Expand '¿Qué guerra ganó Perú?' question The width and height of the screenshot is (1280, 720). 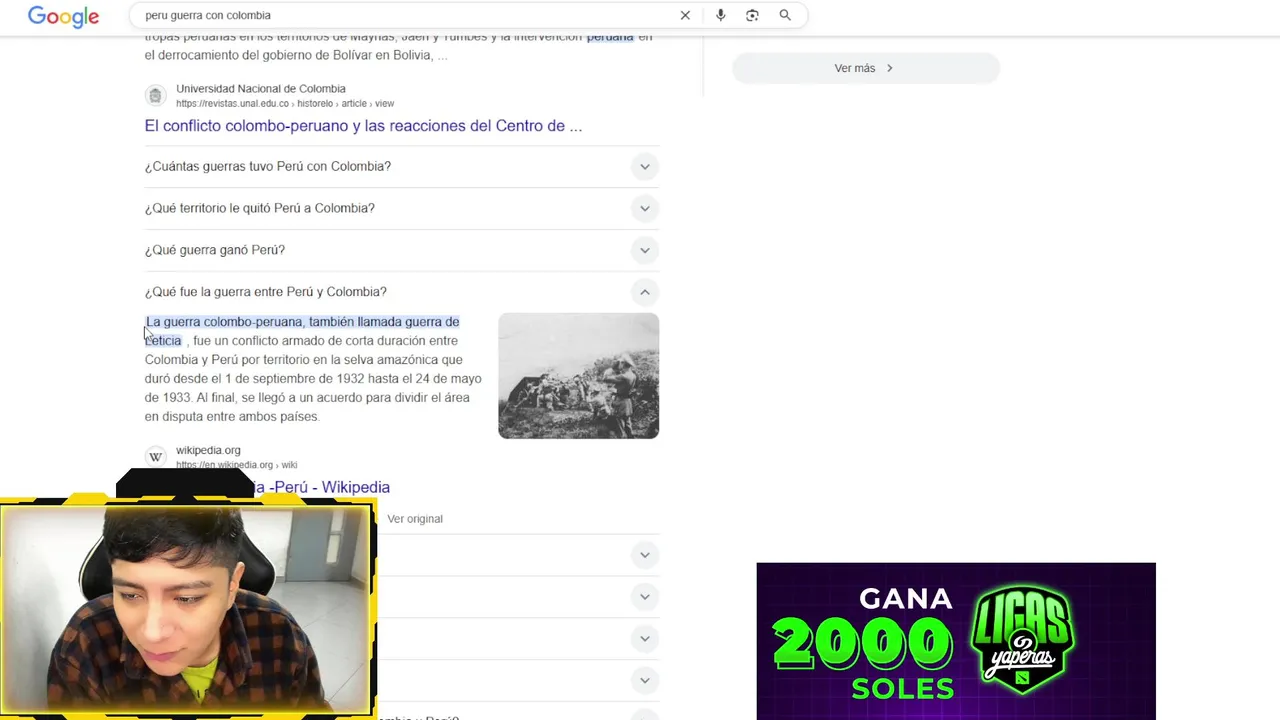click(401, 250)
